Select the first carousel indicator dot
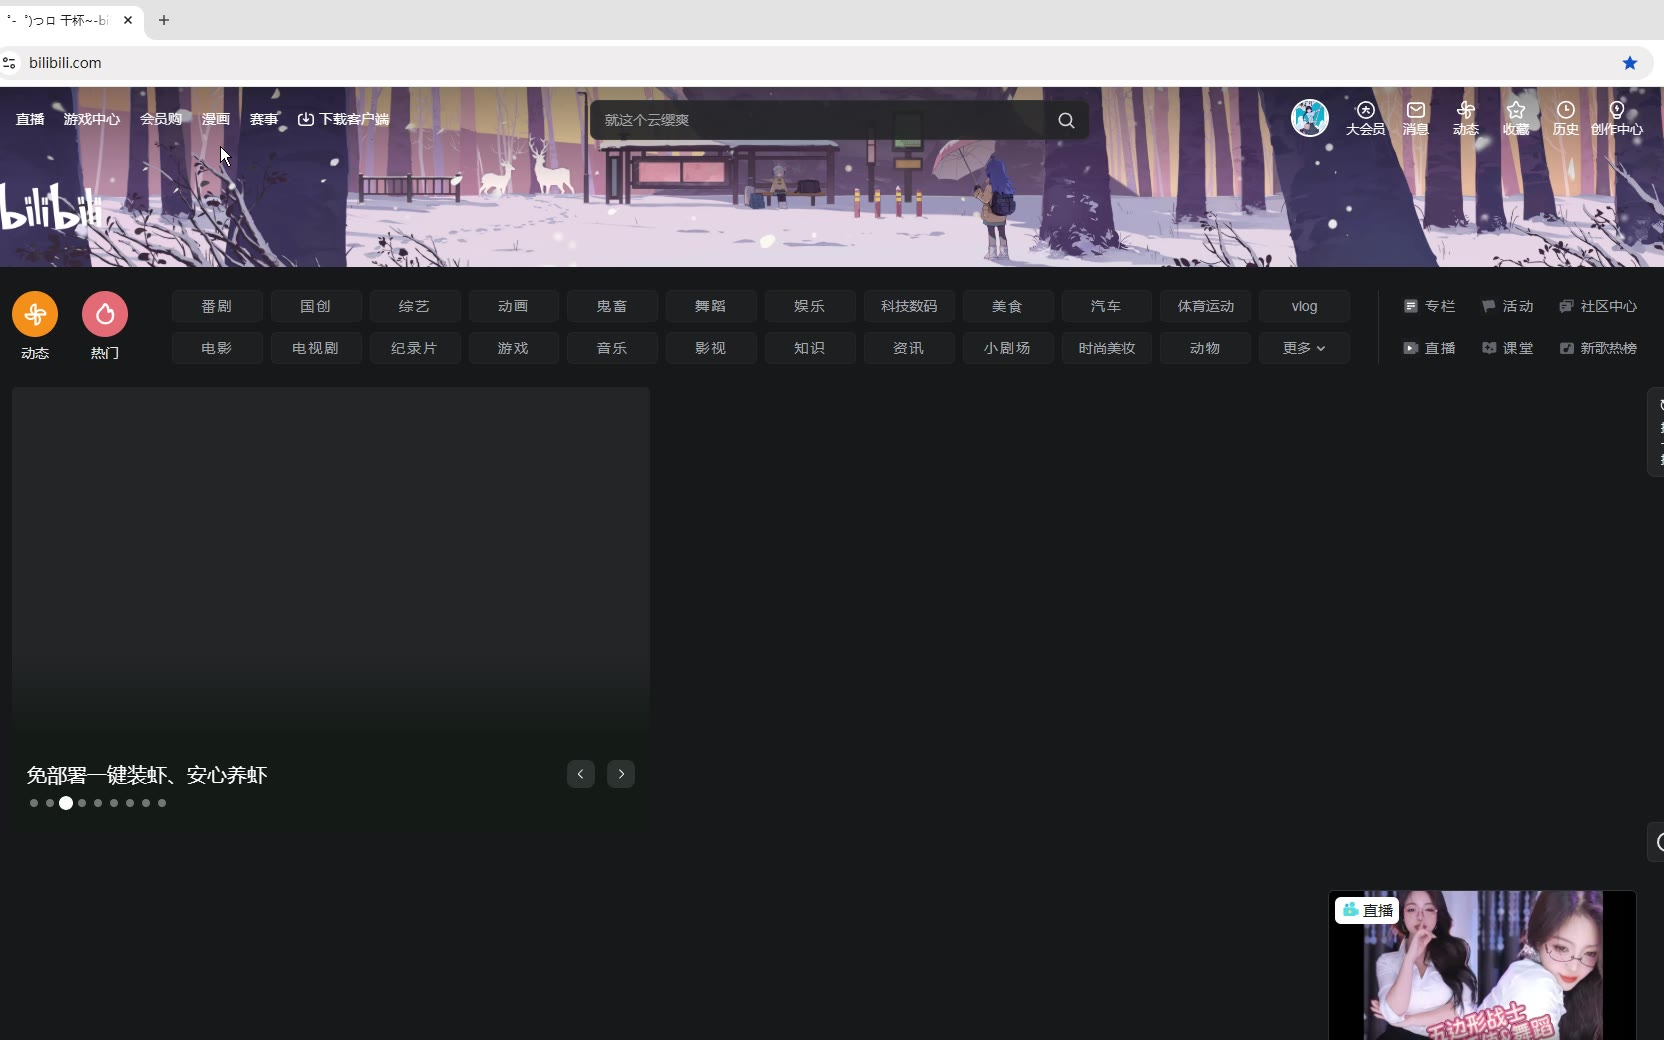This screenshot has height=1040, width=1664. coord(34,803)
